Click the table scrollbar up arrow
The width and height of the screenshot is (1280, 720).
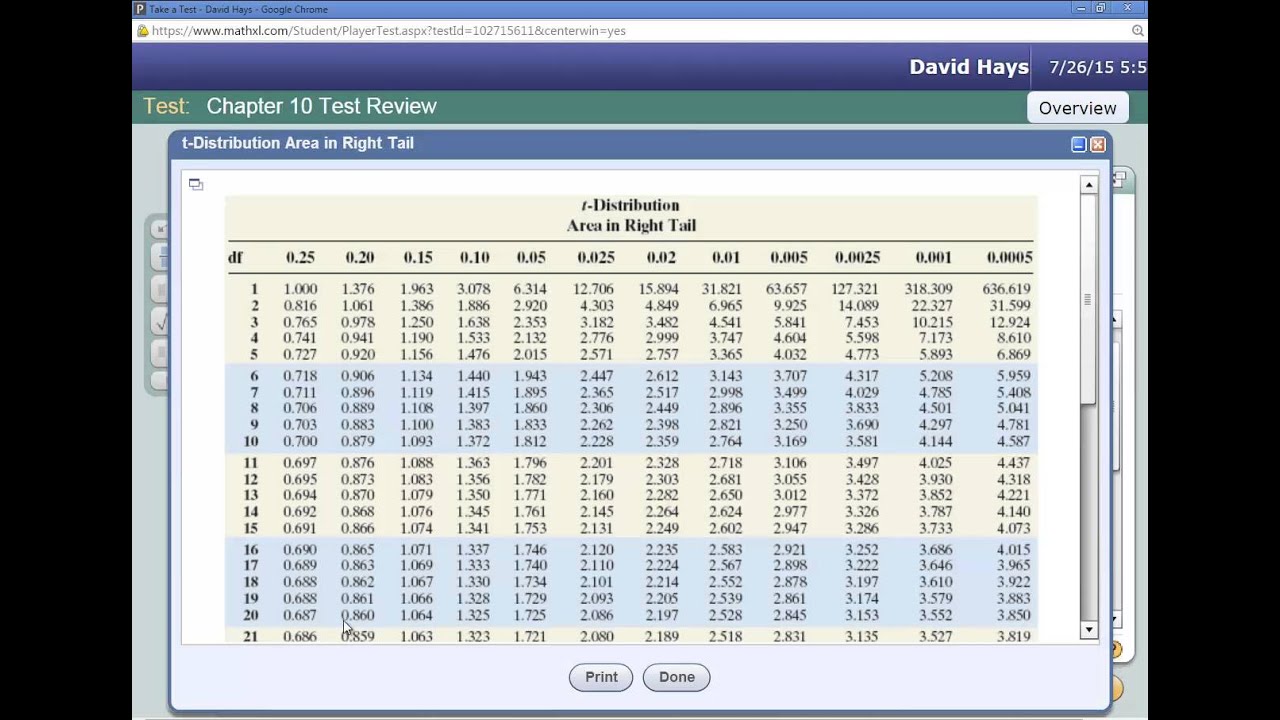[x=1089, y=185]
